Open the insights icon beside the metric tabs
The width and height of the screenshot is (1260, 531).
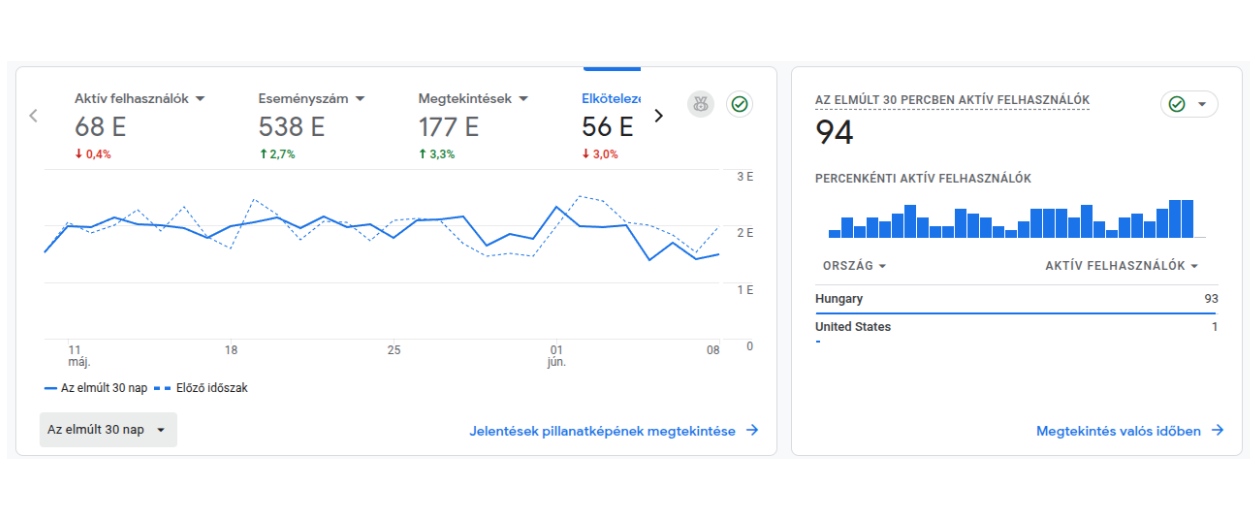(701, 104)
